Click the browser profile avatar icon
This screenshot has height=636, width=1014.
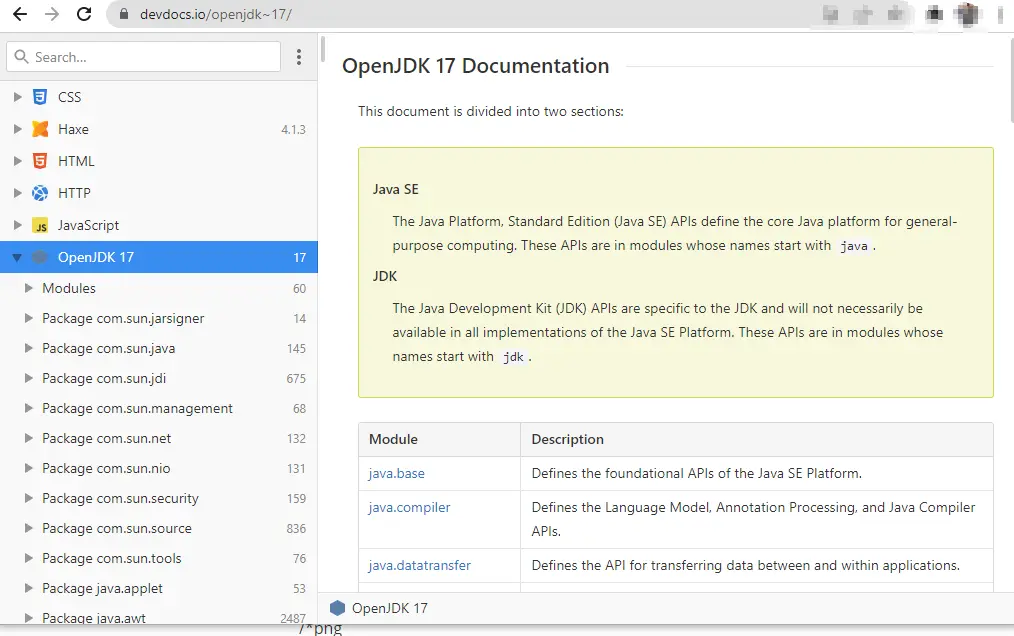pos(967,14)
